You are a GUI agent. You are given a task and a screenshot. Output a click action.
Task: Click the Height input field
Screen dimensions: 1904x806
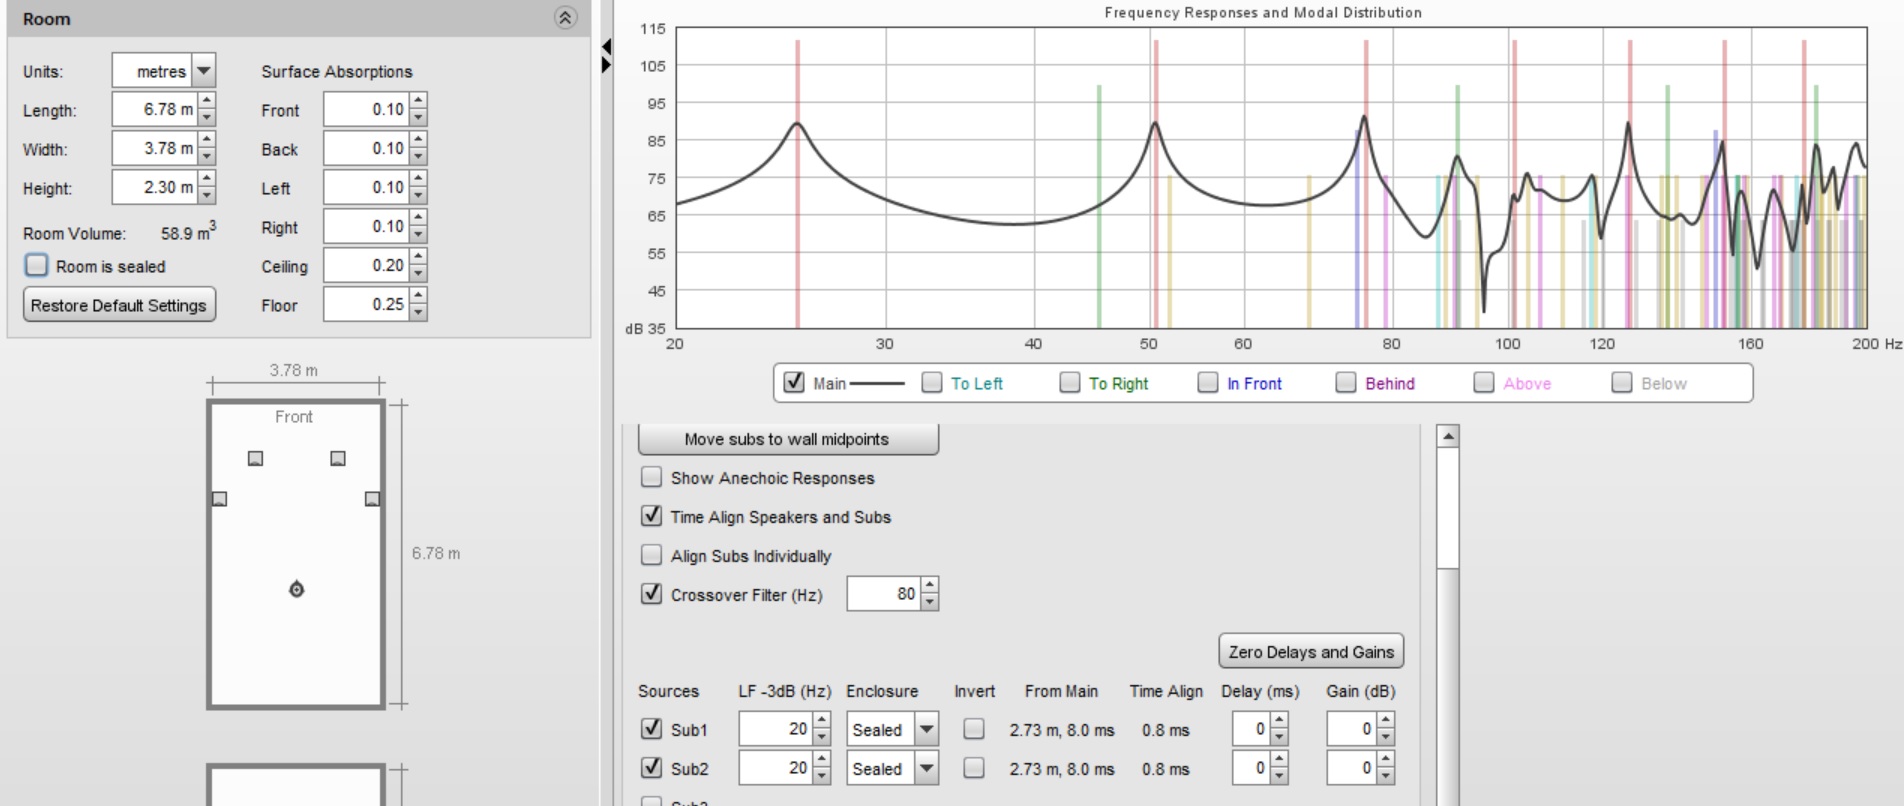pos(155,187)
